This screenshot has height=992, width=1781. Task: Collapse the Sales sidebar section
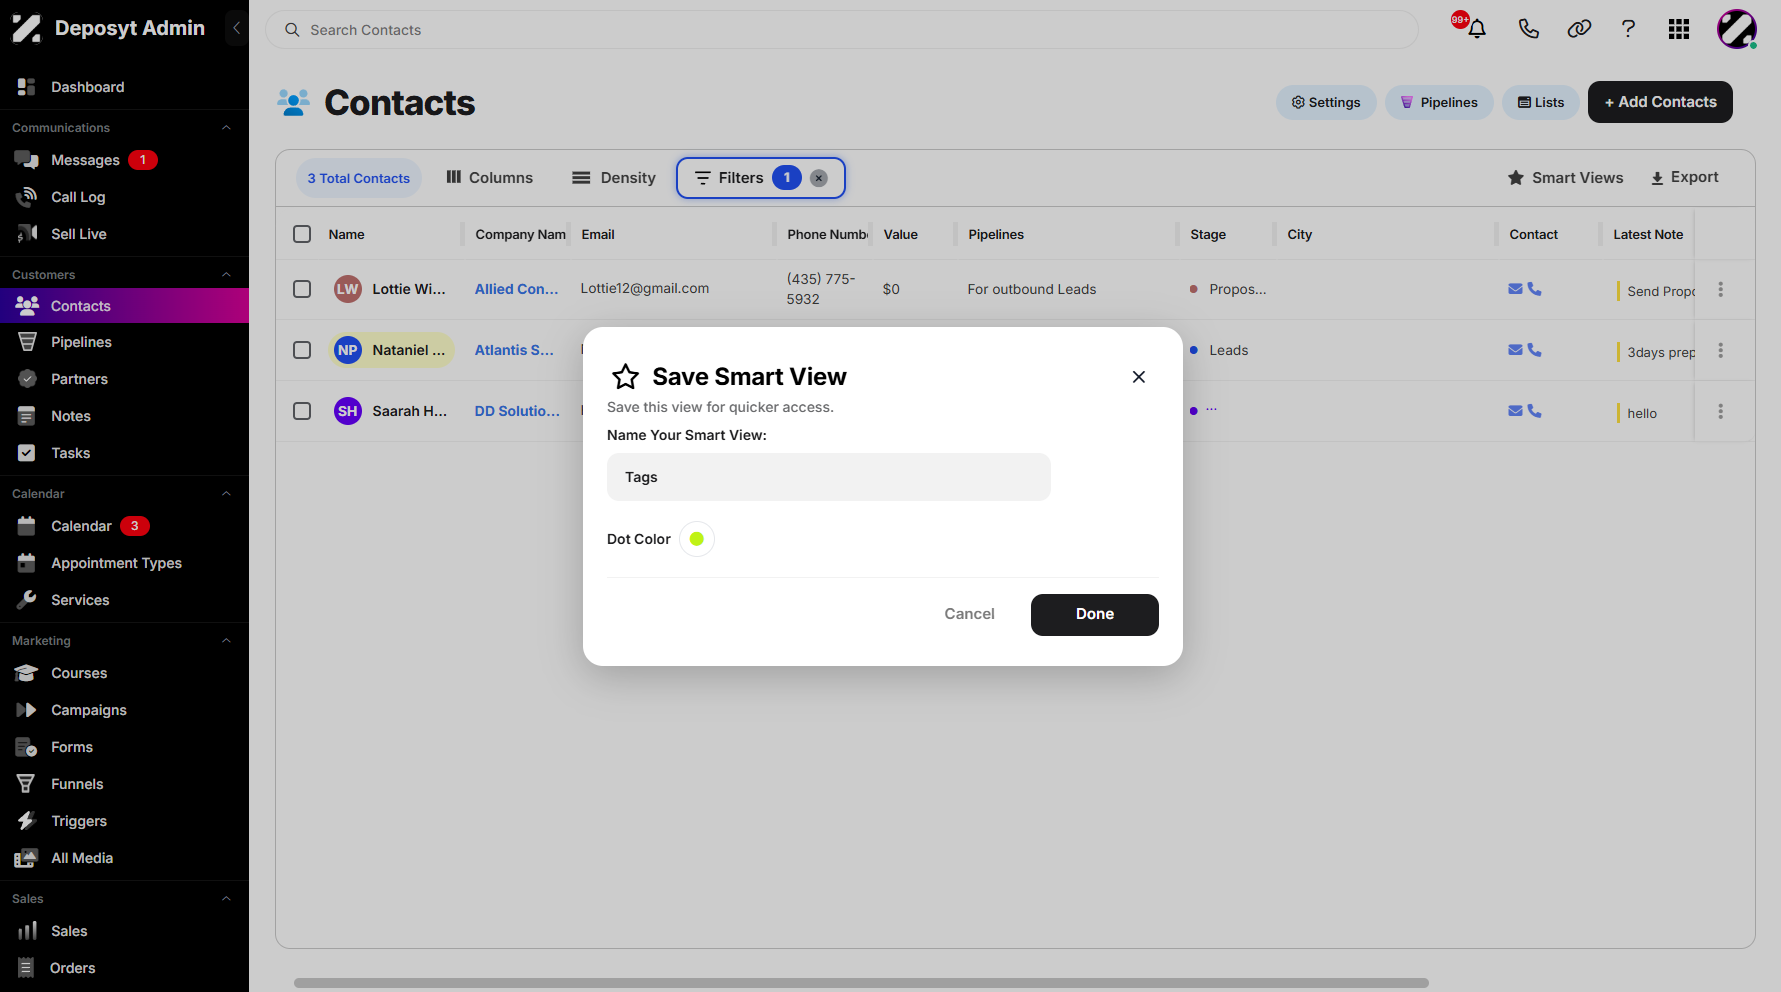point(226,899)
